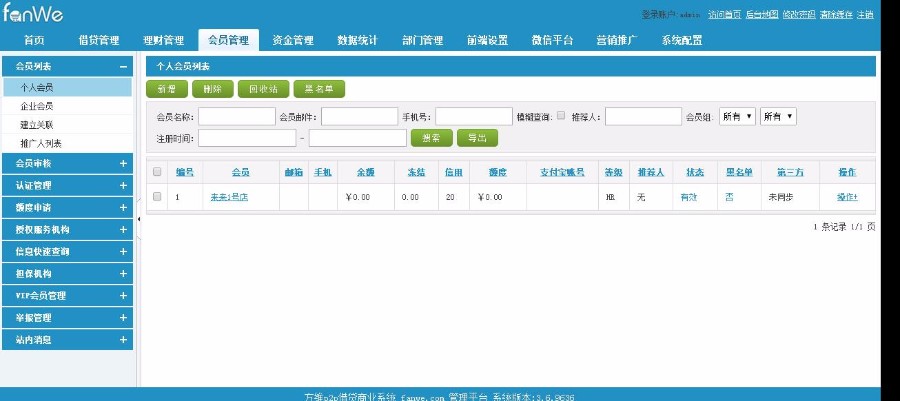This screenshot has height=401, width=900.
Task: Click the 导出 button
Action: 478,138
